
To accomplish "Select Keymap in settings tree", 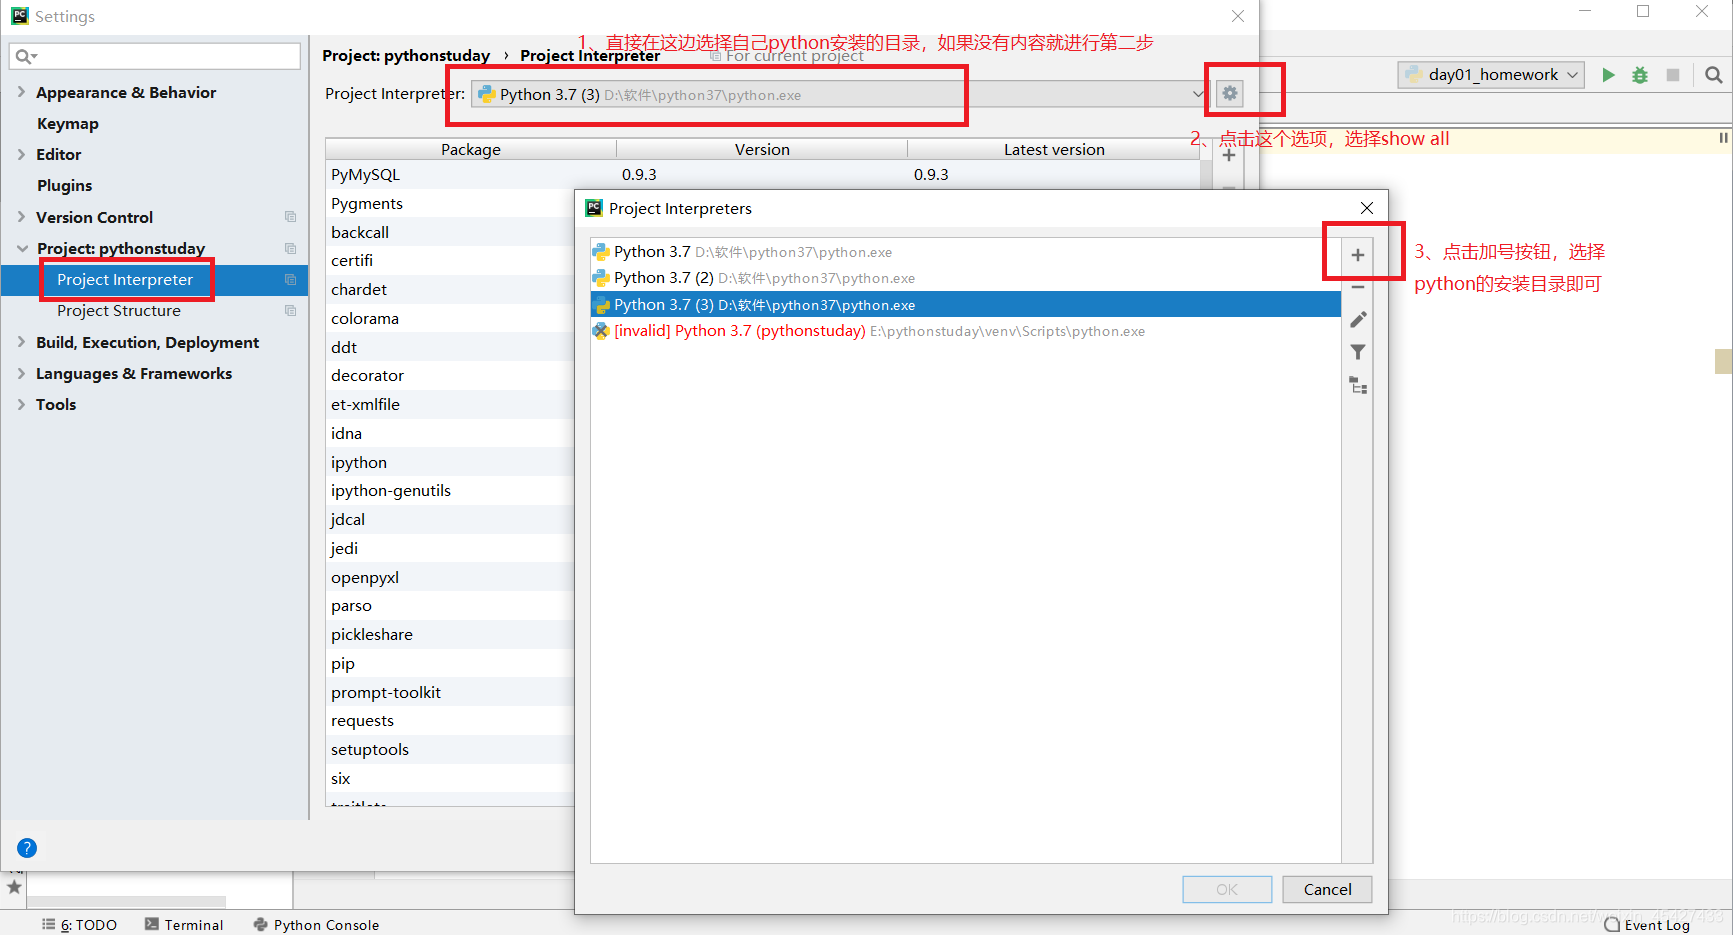I will 68,124.
